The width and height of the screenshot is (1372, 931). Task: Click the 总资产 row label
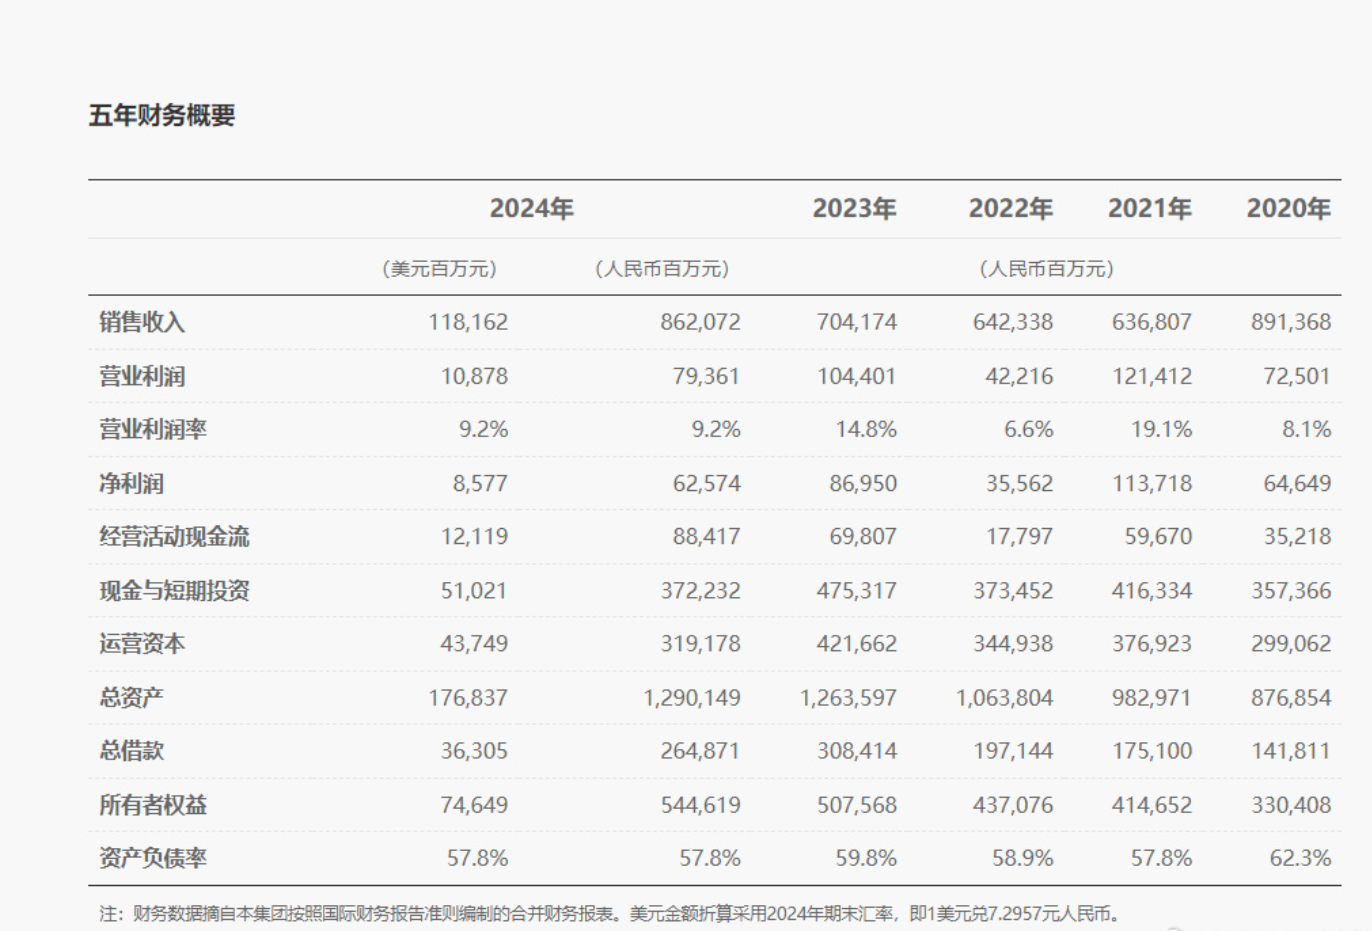coord(131,697)
